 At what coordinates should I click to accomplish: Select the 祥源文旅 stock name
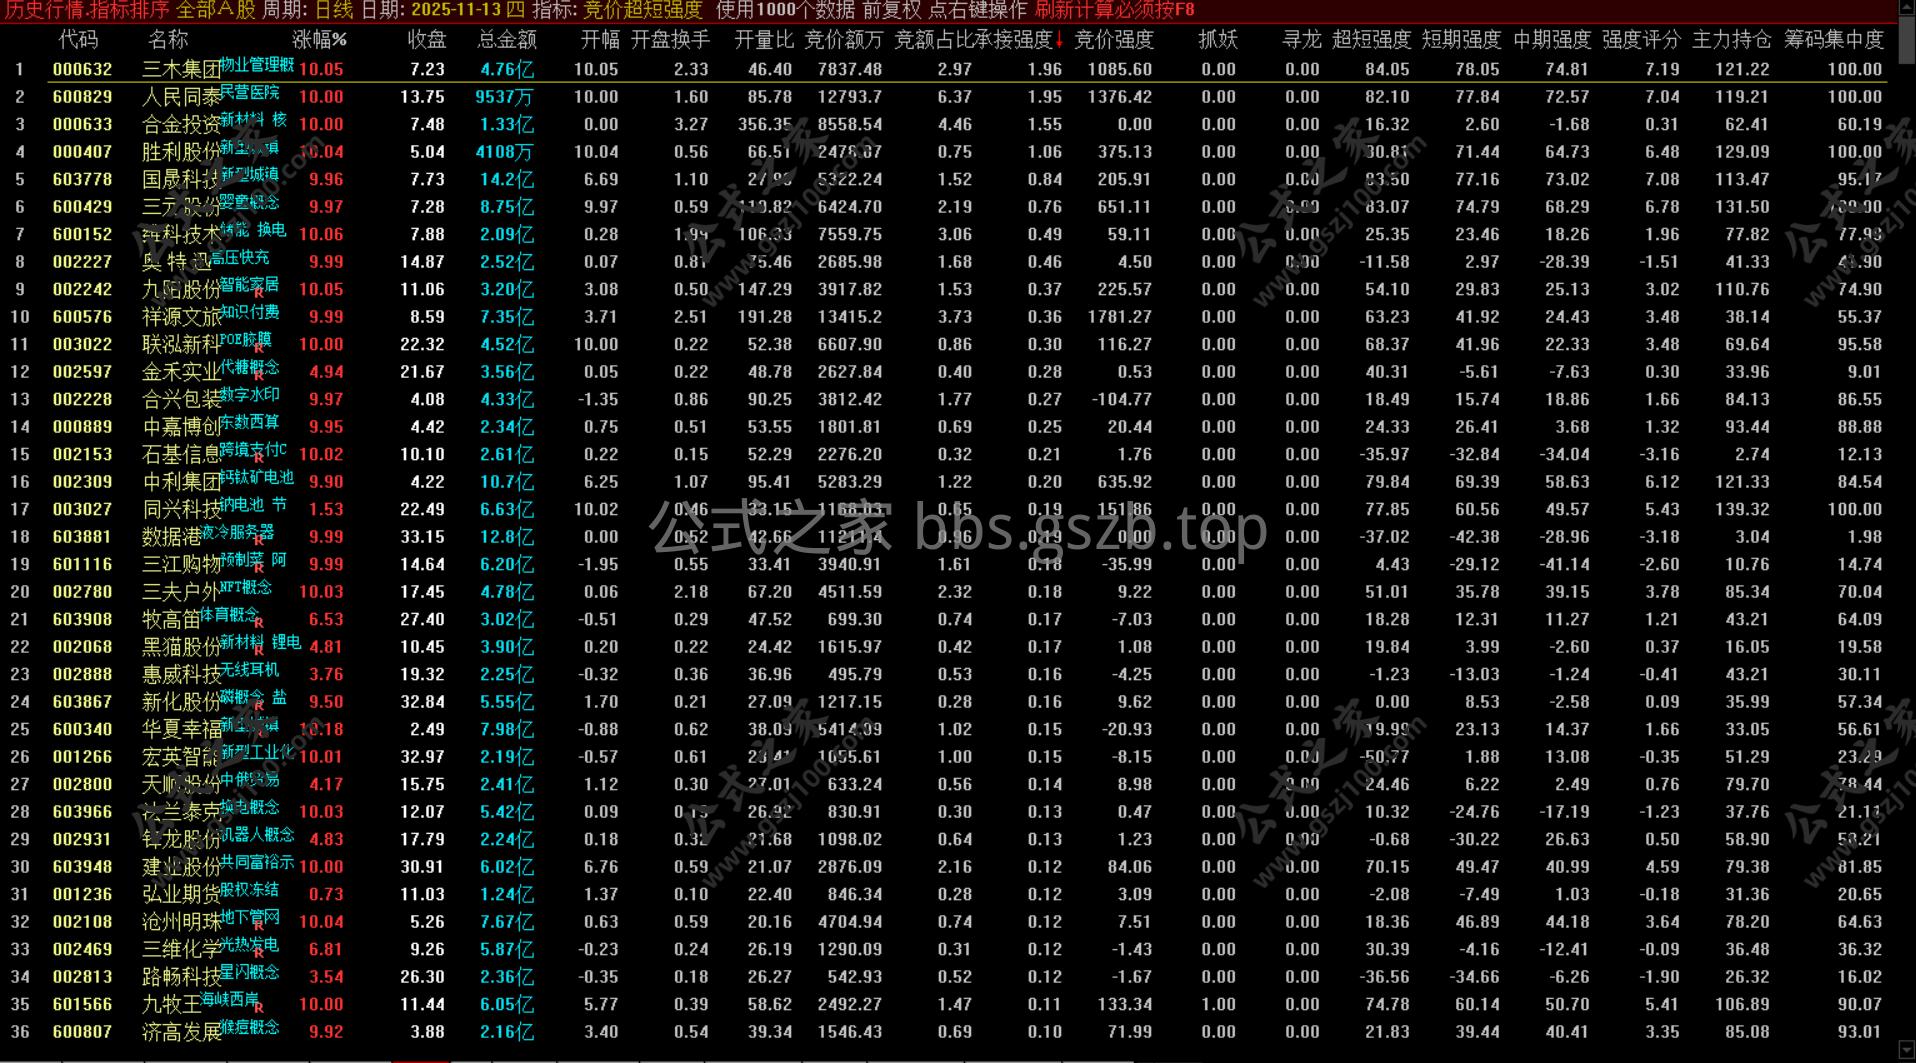click(181, 317)
